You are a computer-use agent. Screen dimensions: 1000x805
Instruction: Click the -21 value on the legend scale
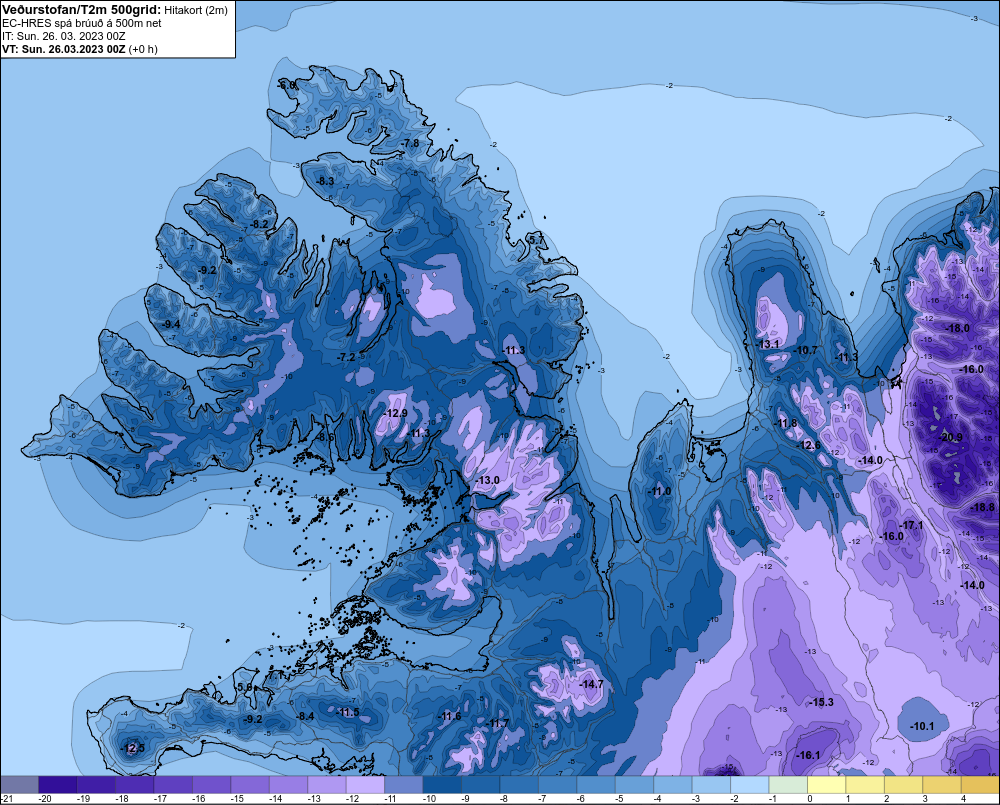point(7,799)
